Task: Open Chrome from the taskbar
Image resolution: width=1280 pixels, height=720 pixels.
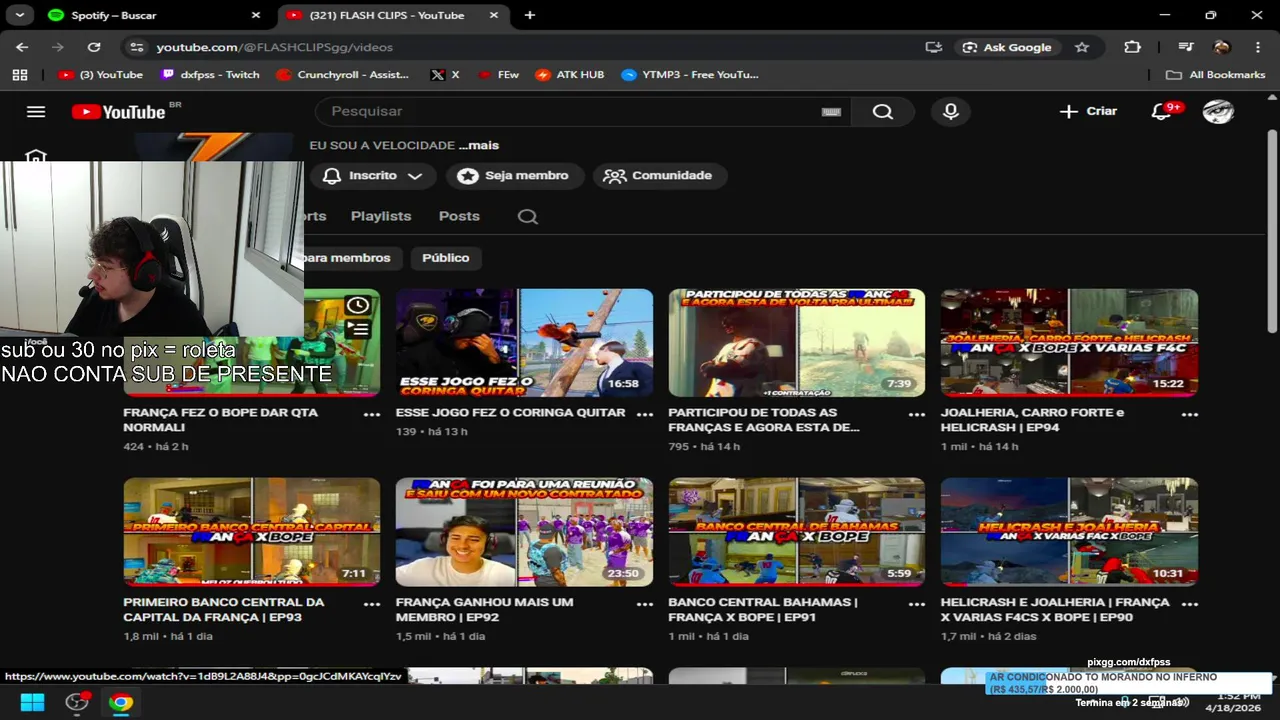Action: 121,702
